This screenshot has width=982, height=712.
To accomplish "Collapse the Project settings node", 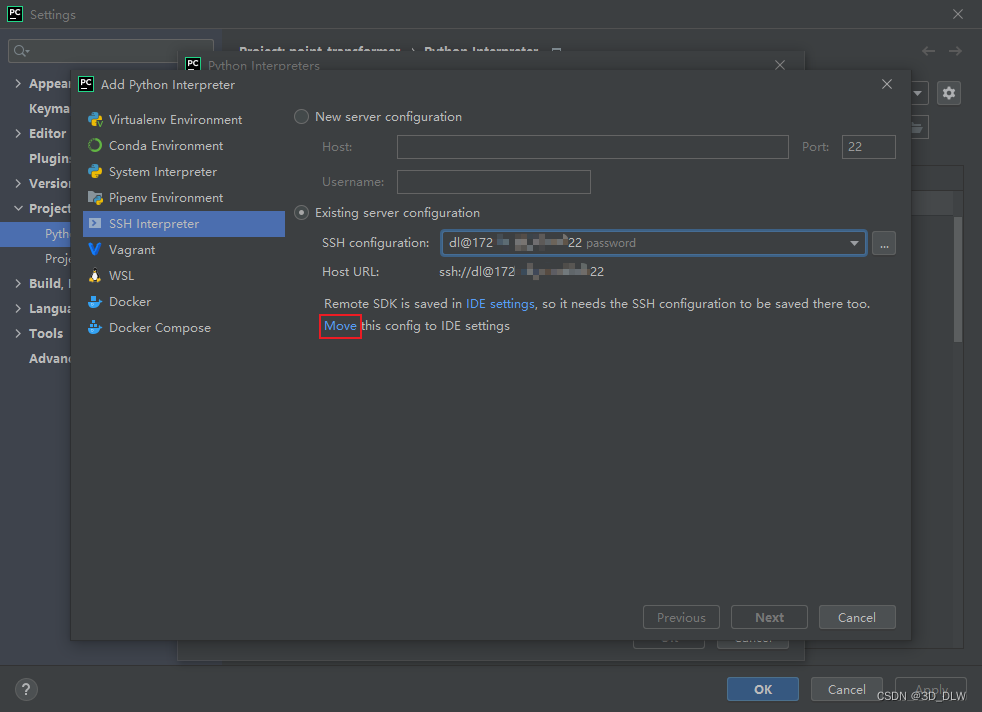I will (x=18, y=209).
